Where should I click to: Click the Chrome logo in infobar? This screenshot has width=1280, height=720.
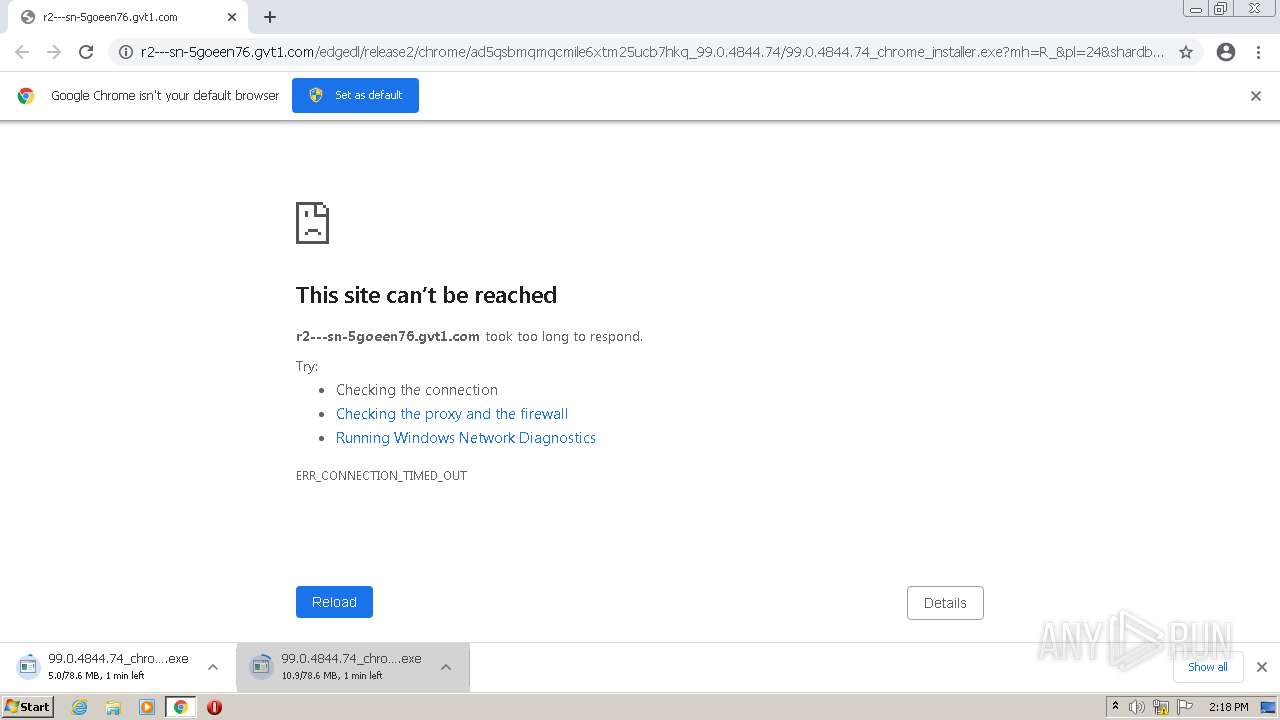pos(26,96)
